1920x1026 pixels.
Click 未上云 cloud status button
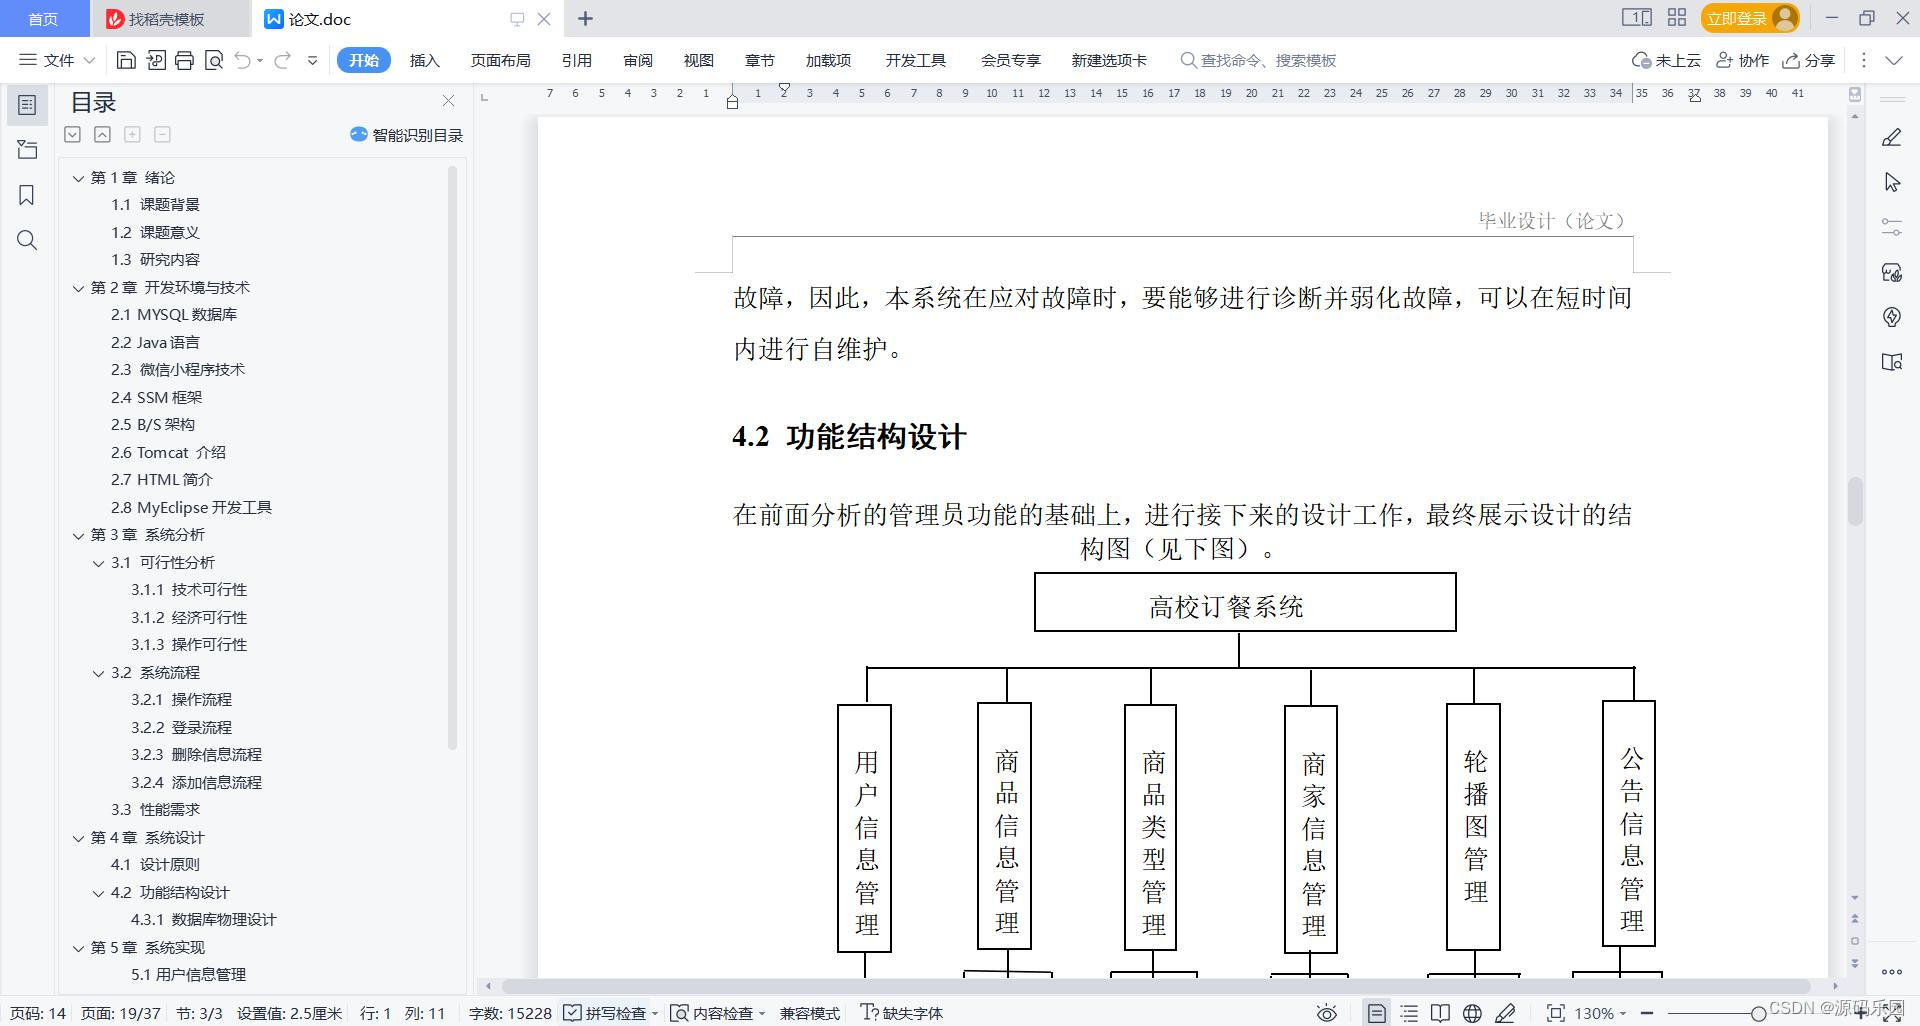coord(1666,60)
